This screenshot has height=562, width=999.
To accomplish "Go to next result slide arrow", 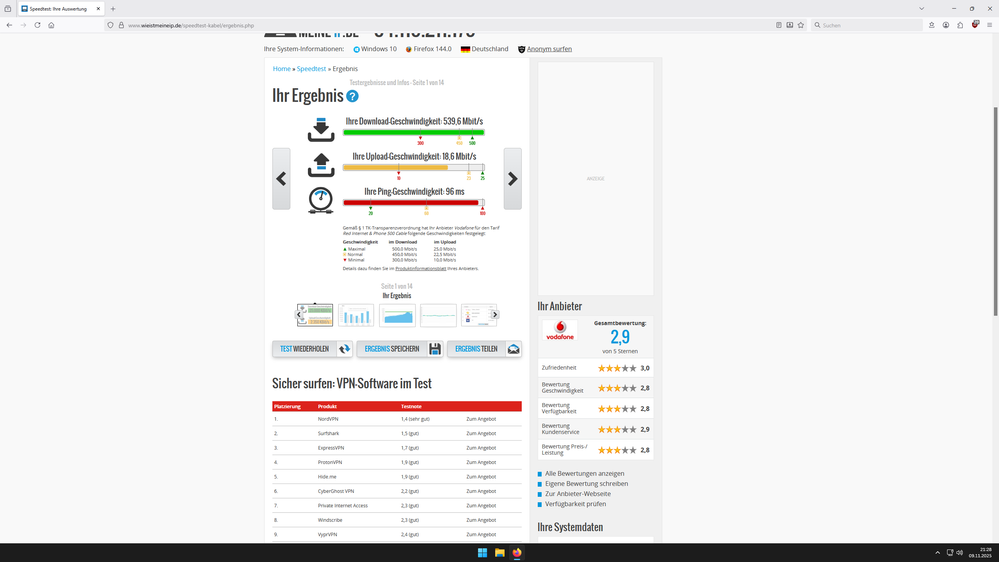I will tap(512, 179).
